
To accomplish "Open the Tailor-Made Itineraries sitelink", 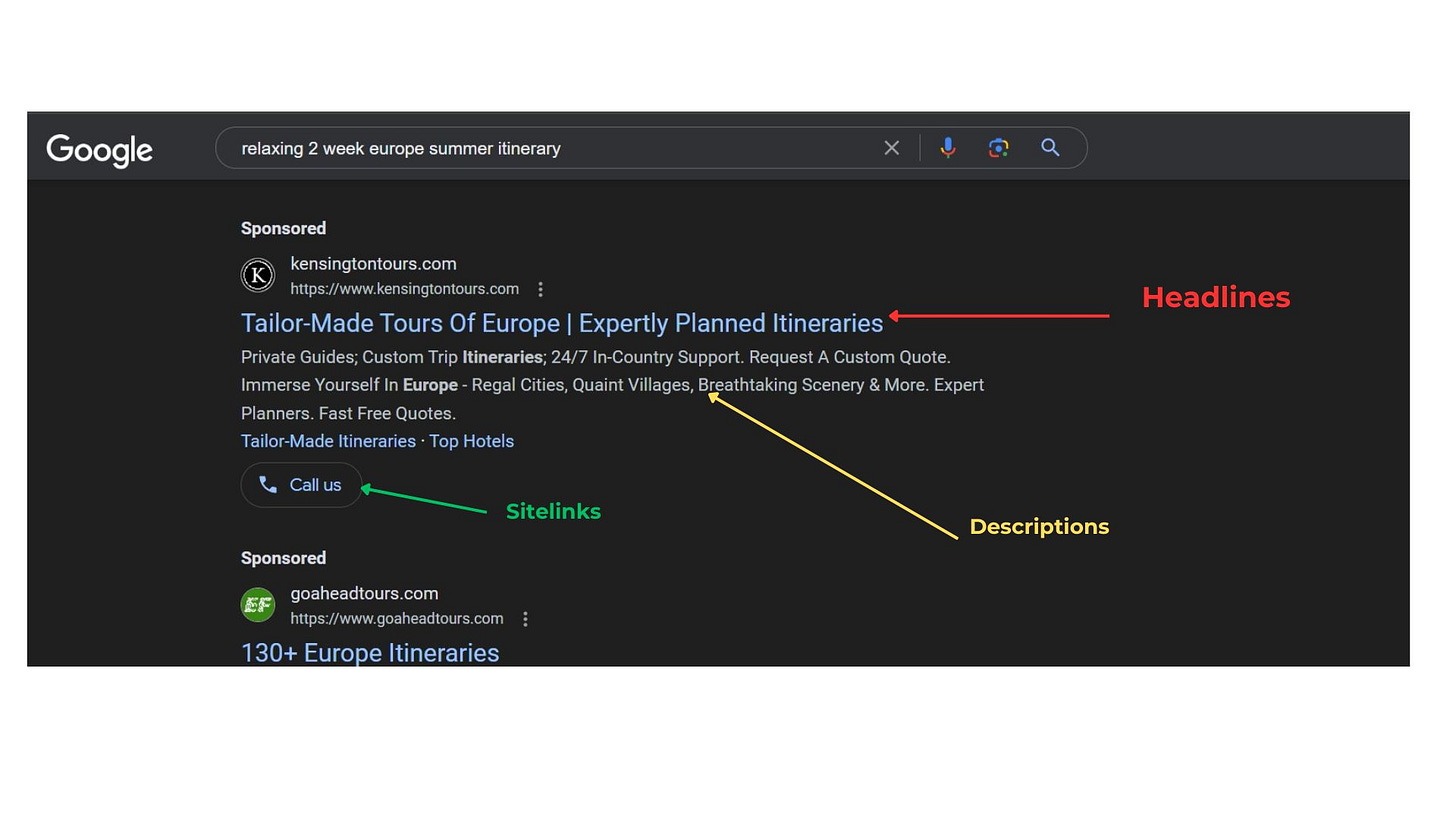I will (x=328, y=441).
